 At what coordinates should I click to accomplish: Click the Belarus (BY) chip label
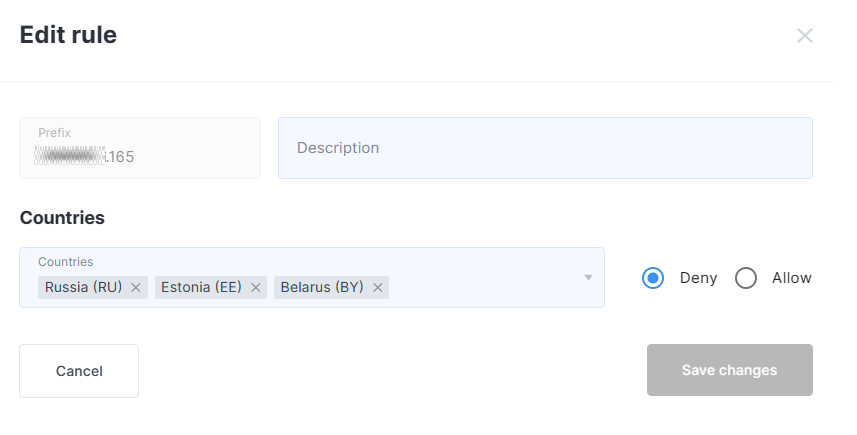pos(322,287)
